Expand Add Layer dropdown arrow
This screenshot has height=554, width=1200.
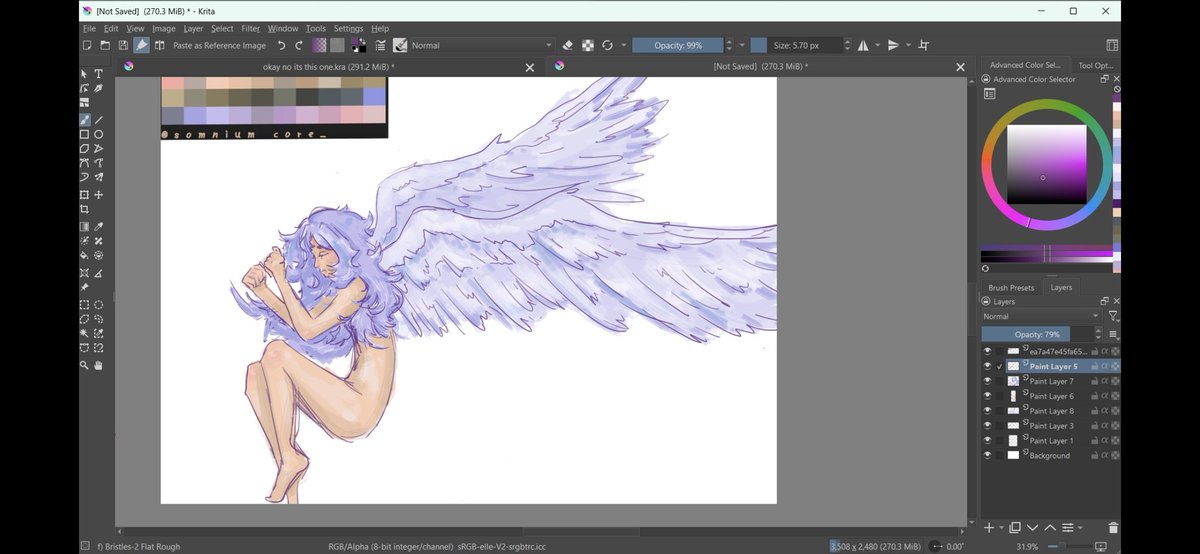point(1001,527)
